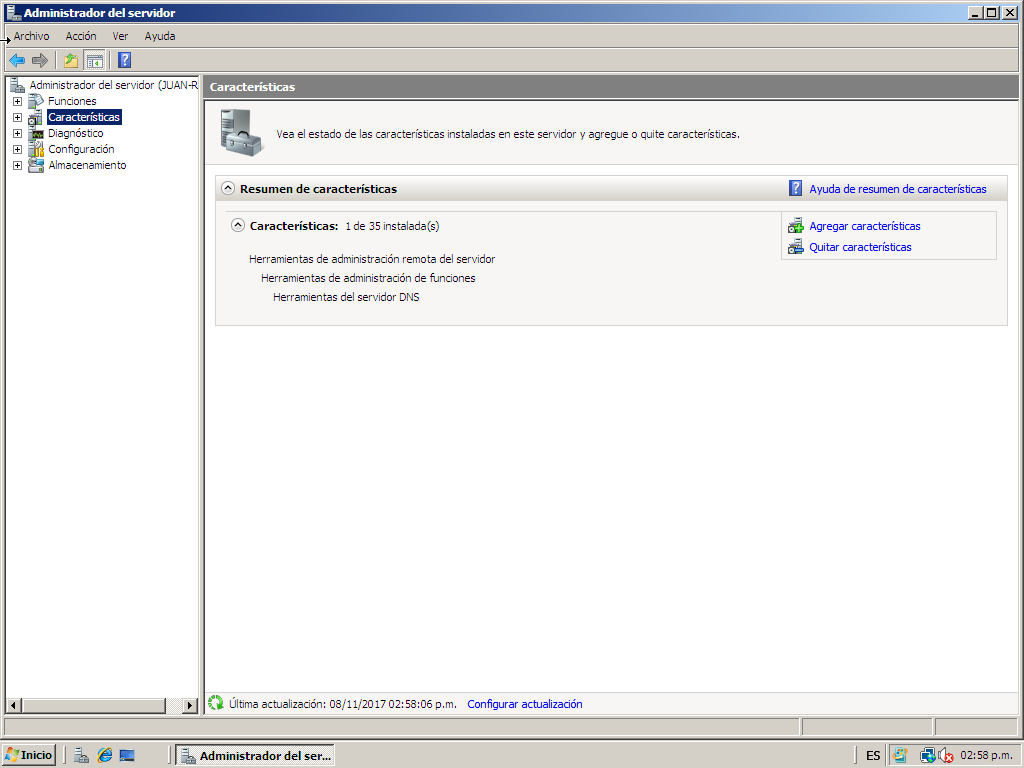Open Ayuda de resumen de características
Image resolution: width=1024 pixels, height=768 pixels.
898,188
